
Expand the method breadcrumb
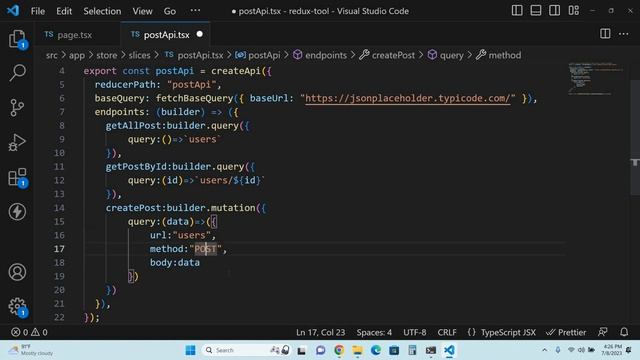point(498,55)
